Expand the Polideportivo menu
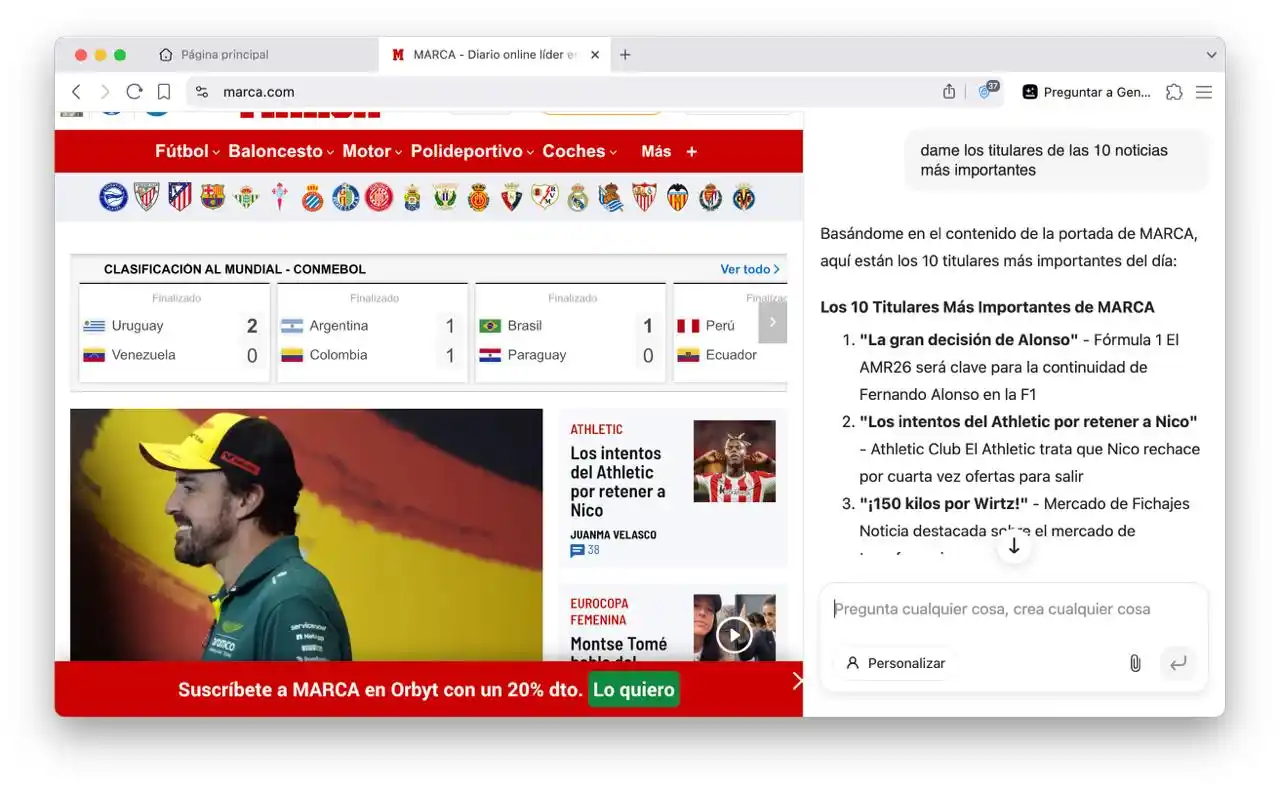 473,151
